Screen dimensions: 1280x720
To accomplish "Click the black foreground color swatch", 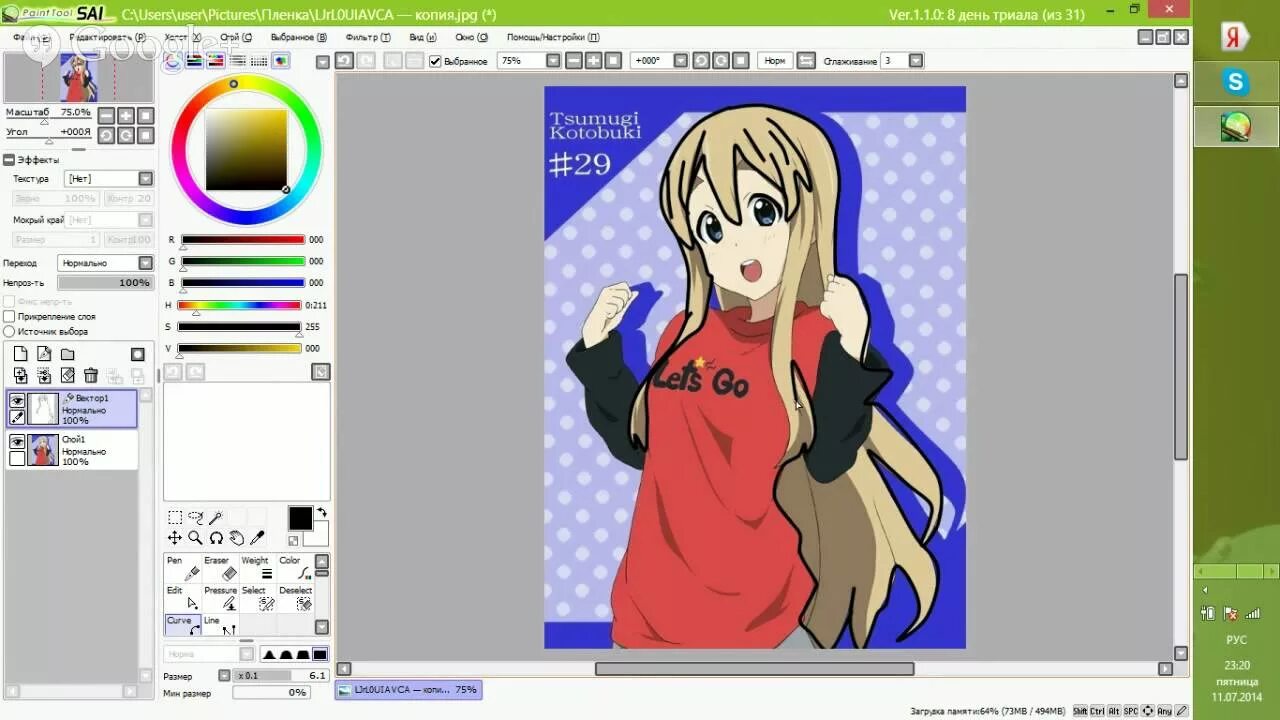I will 300,518.
